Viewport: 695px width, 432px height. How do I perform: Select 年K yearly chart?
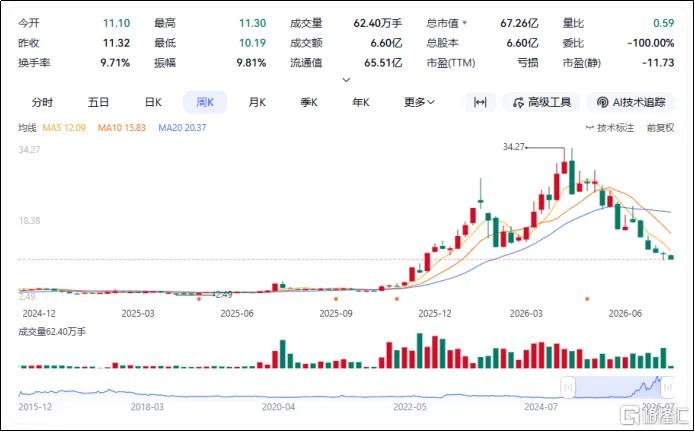[x=361, y=103]
